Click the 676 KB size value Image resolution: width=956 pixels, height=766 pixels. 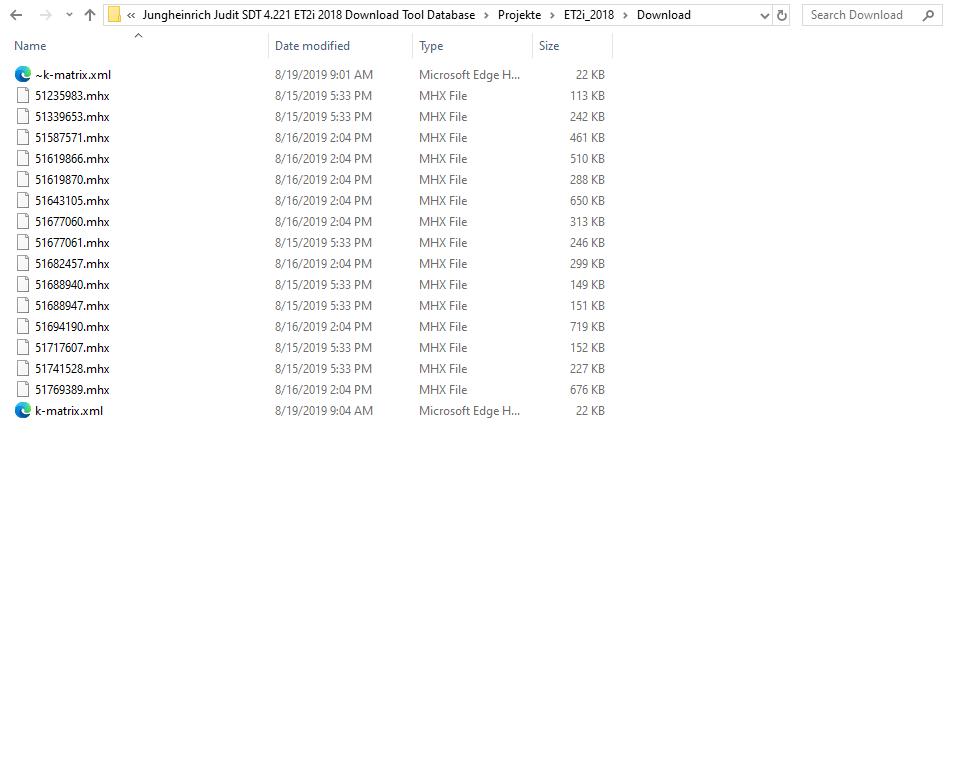coord(587,390)
